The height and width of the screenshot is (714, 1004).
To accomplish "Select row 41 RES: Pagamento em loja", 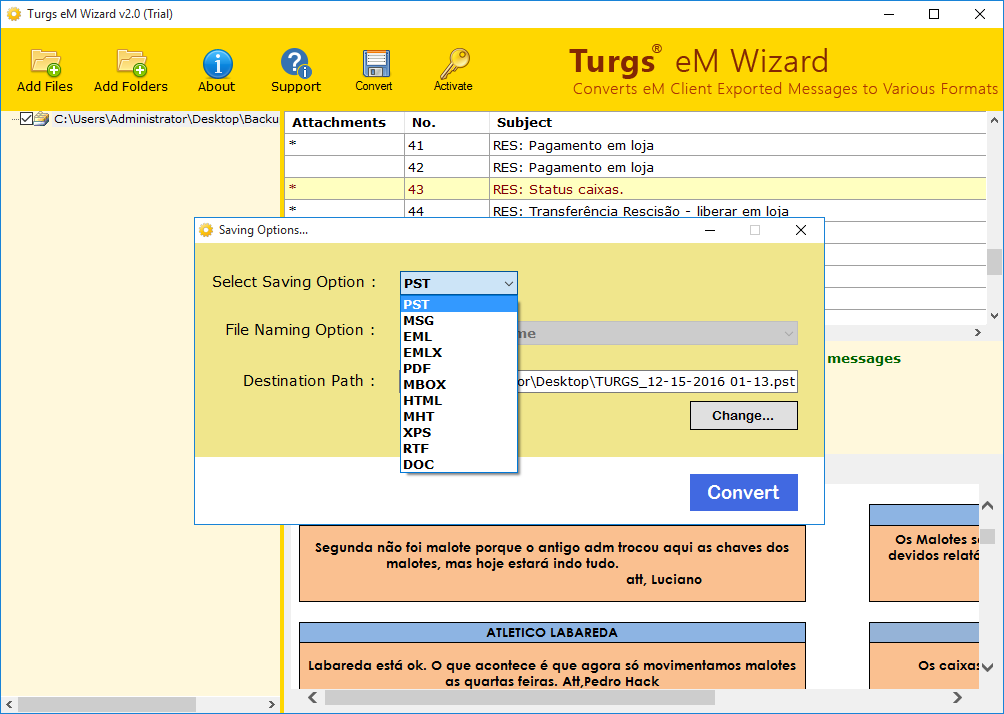I will [x=635, y=145].
